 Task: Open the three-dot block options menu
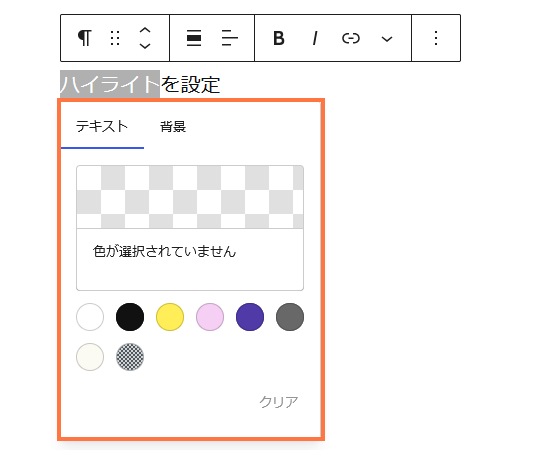click(436, 38)
